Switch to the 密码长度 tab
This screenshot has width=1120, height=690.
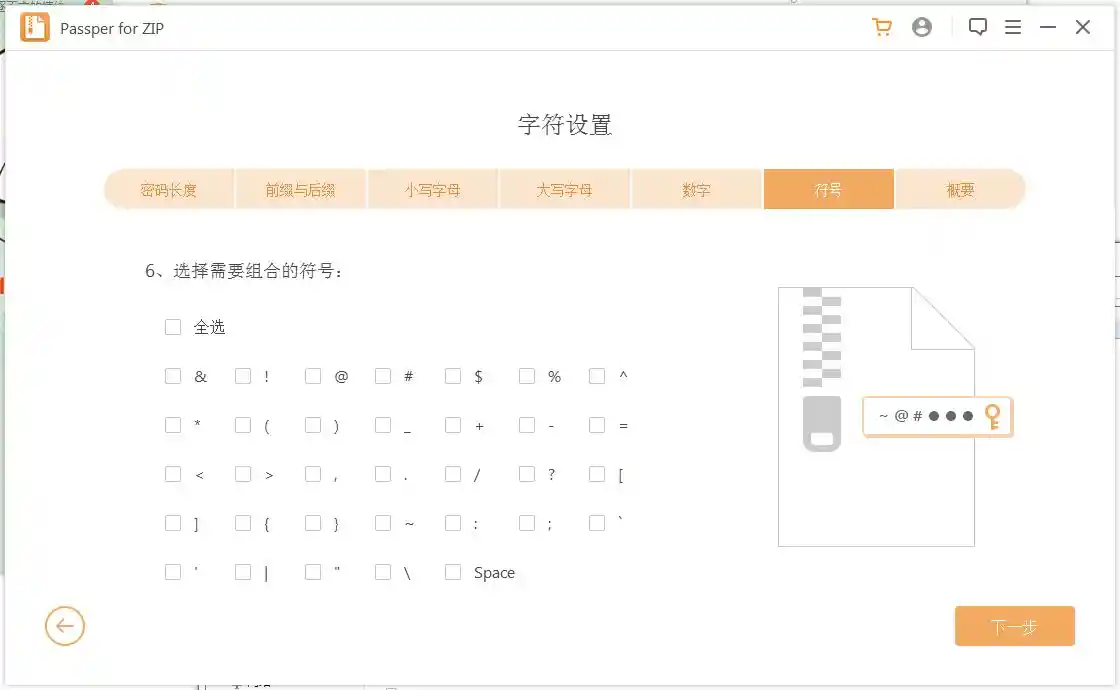pos(169,189)
